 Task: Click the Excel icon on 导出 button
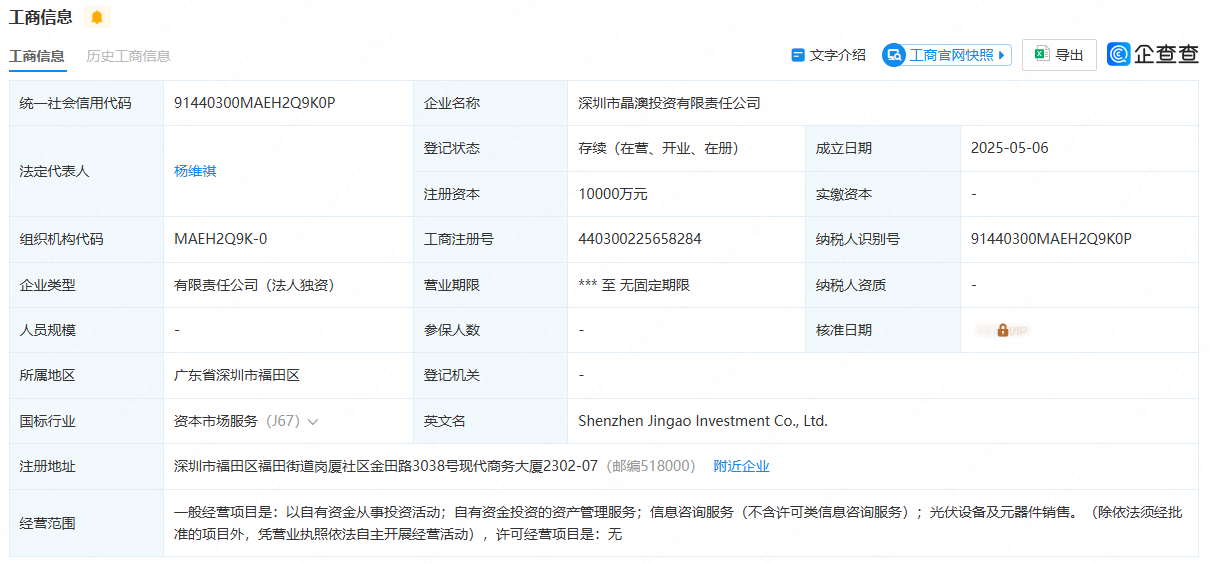pyautogui.click(x=1041, y=55)
